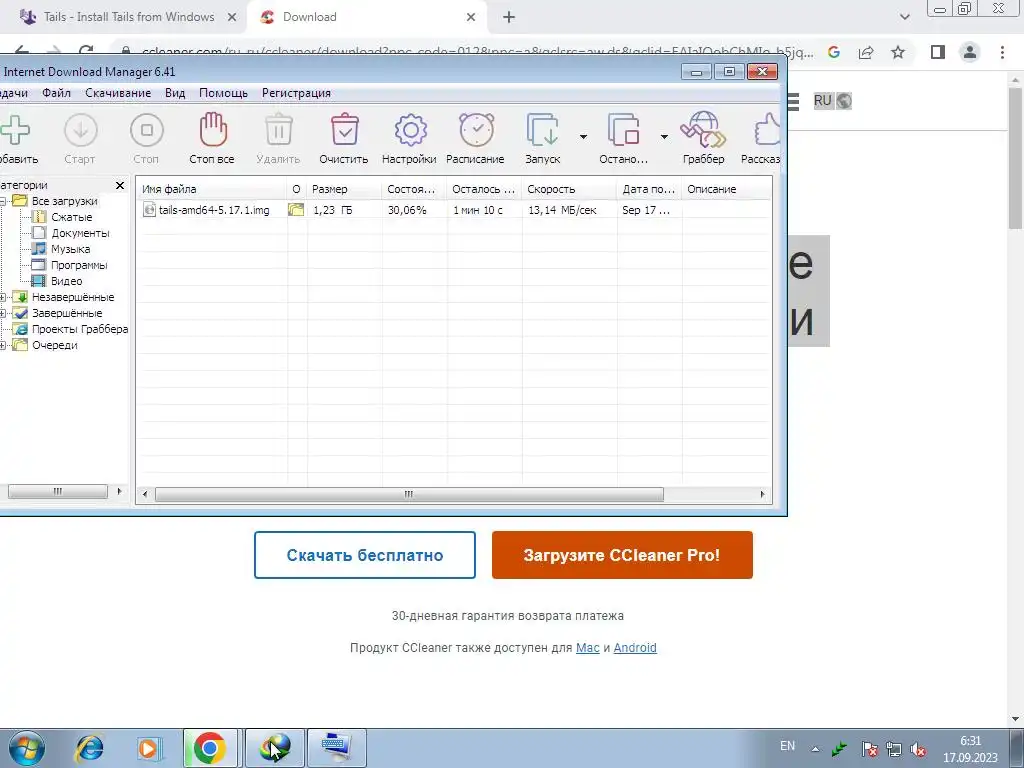Open the Помощь menu
Screen dimensions: 1024x768
223,93
